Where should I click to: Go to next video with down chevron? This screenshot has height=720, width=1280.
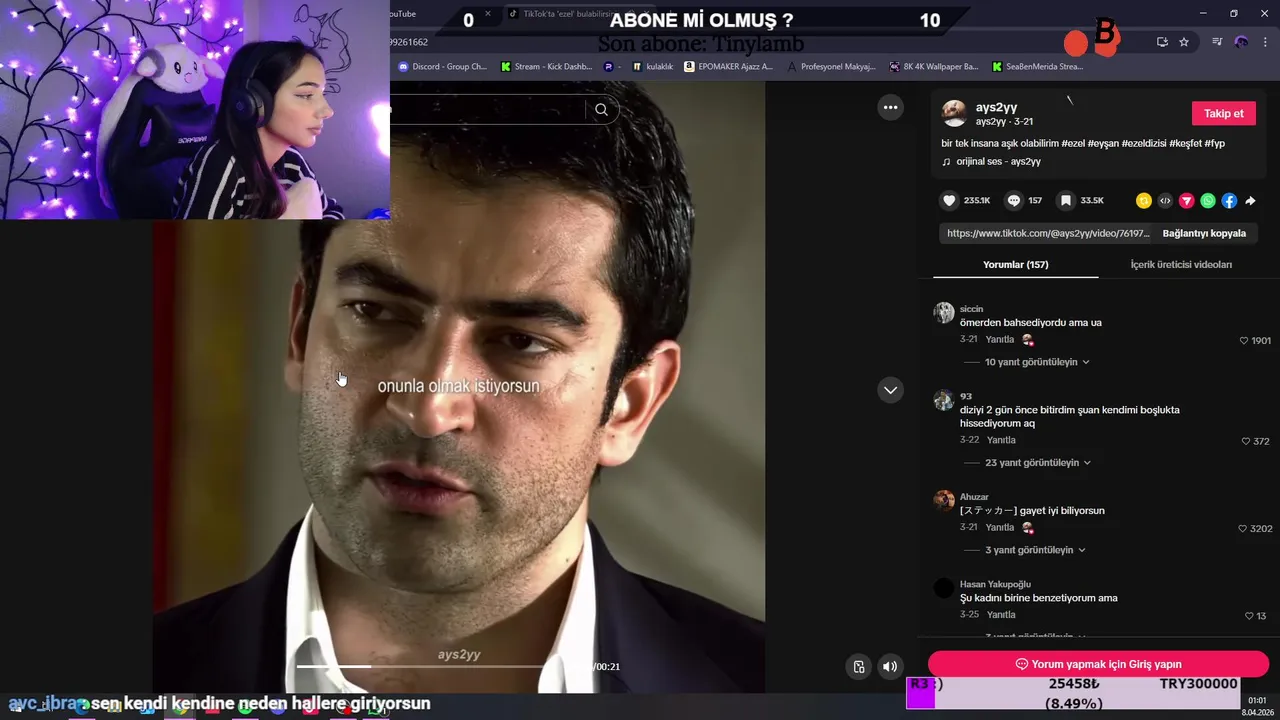click(890, 390)
